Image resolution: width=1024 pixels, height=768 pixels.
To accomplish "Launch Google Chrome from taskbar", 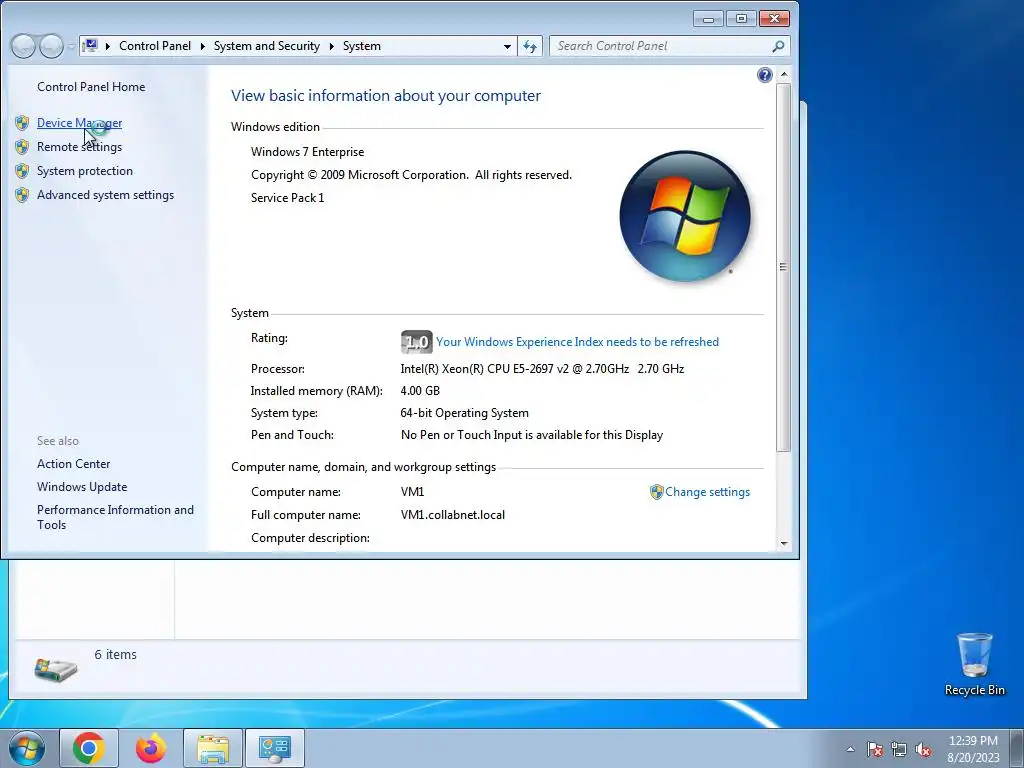I will pyautogui.click(x=89, y=748).
